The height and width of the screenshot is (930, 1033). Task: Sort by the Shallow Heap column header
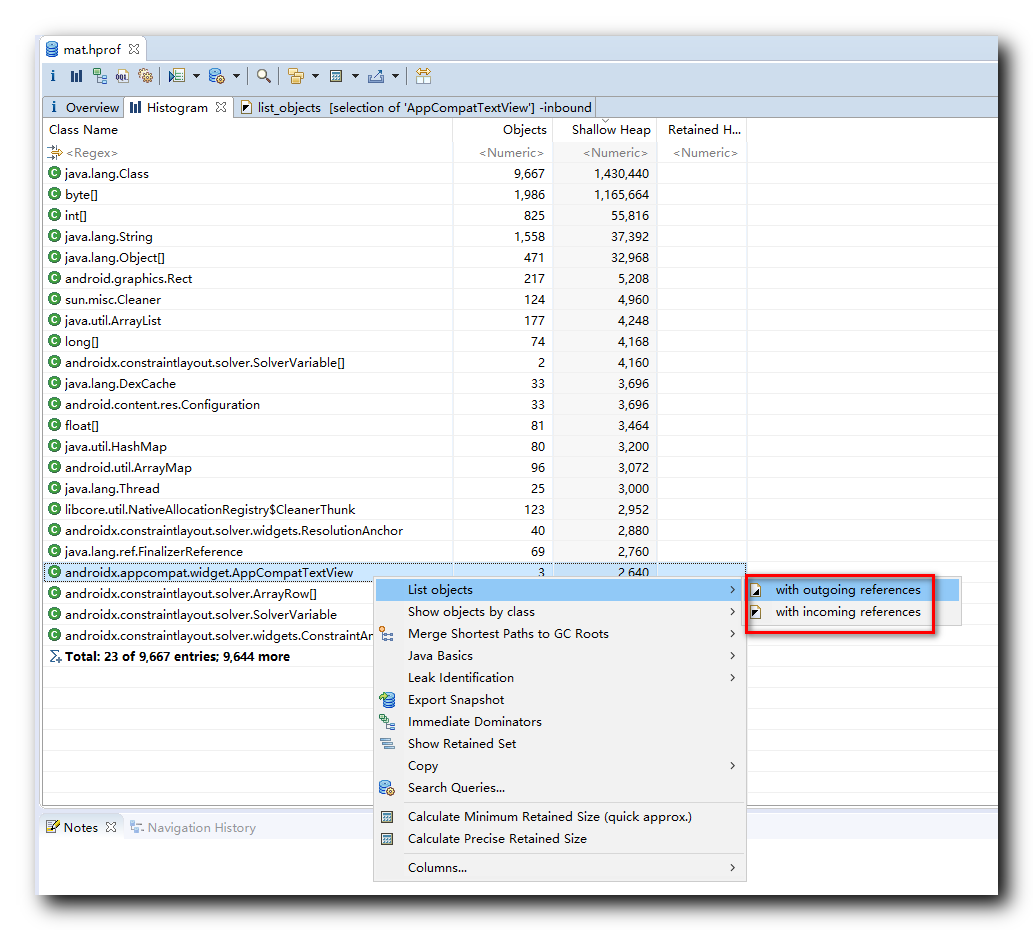coord(605,130)
